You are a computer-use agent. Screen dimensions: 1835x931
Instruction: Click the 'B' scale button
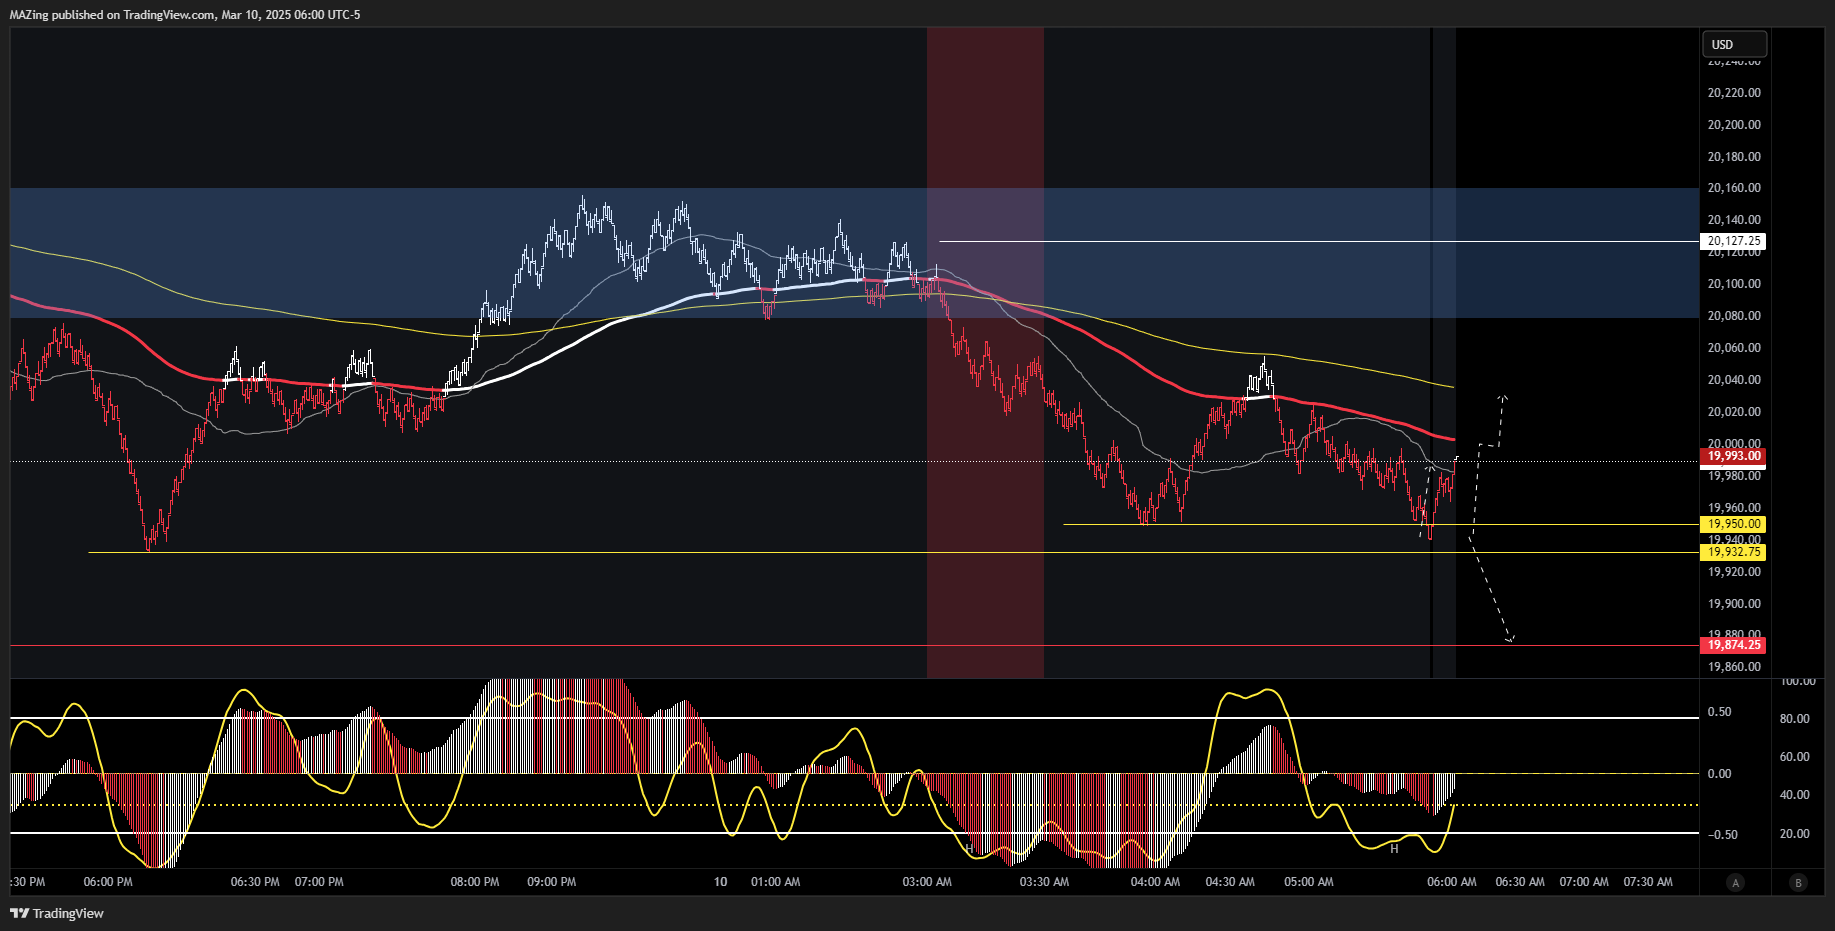click(1799, 882)
